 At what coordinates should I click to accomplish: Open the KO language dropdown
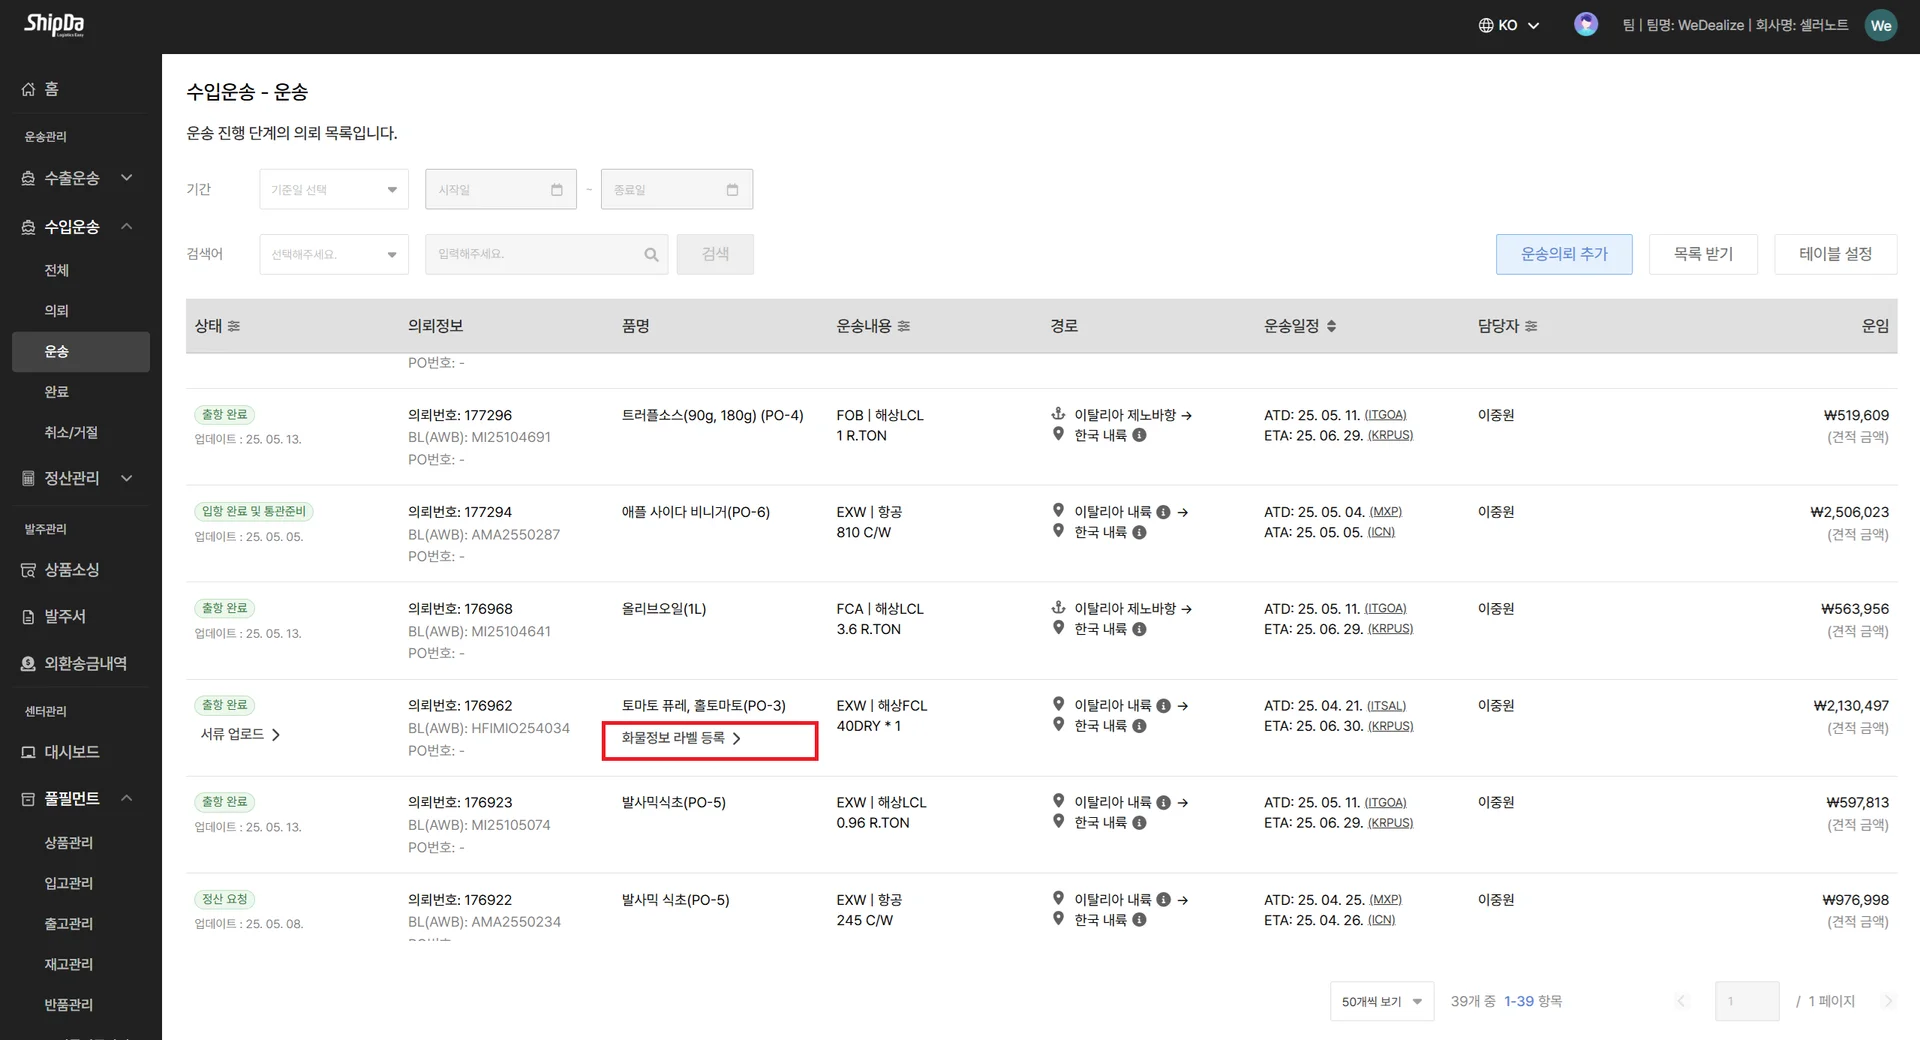tap(1509, 26)
